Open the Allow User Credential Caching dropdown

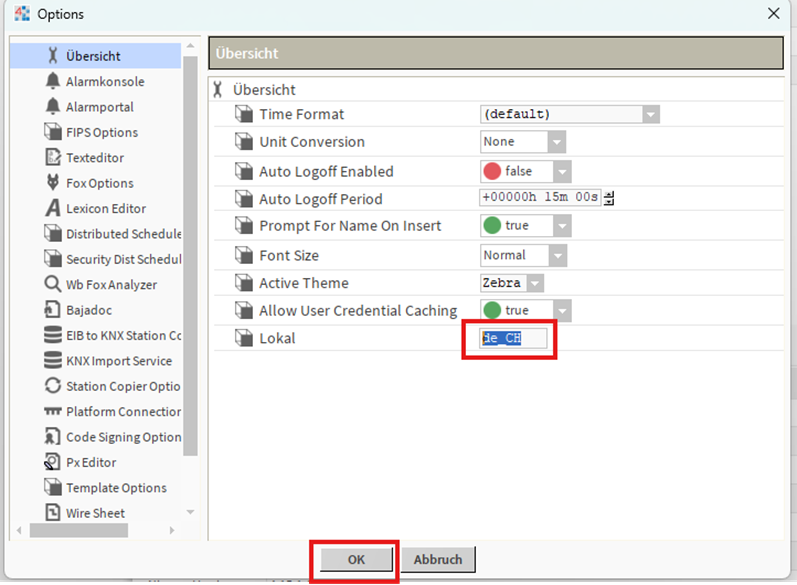coord(562,311)
